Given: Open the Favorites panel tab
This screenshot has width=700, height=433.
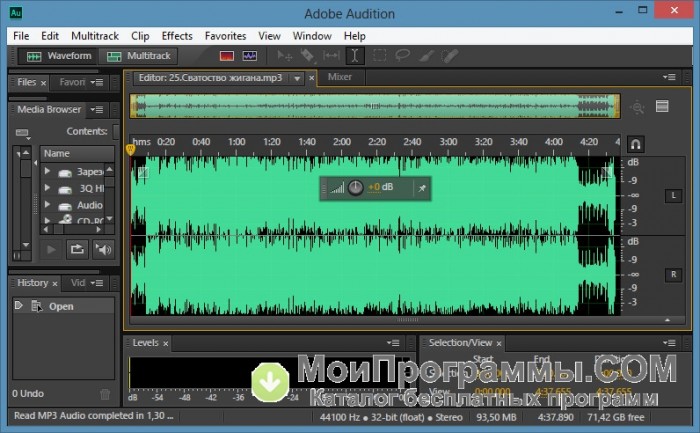Looking at the screenshot, I should pos(72,82).
